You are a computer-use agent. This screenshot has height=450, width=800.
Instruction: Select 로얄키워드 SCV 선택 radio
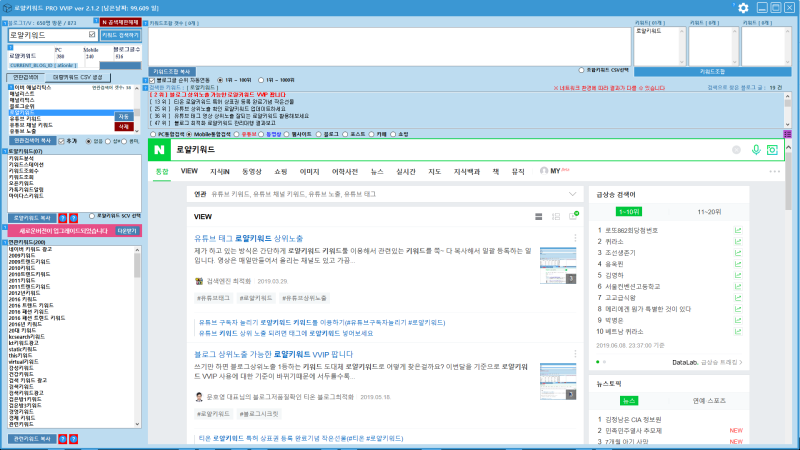click(92, 216)
